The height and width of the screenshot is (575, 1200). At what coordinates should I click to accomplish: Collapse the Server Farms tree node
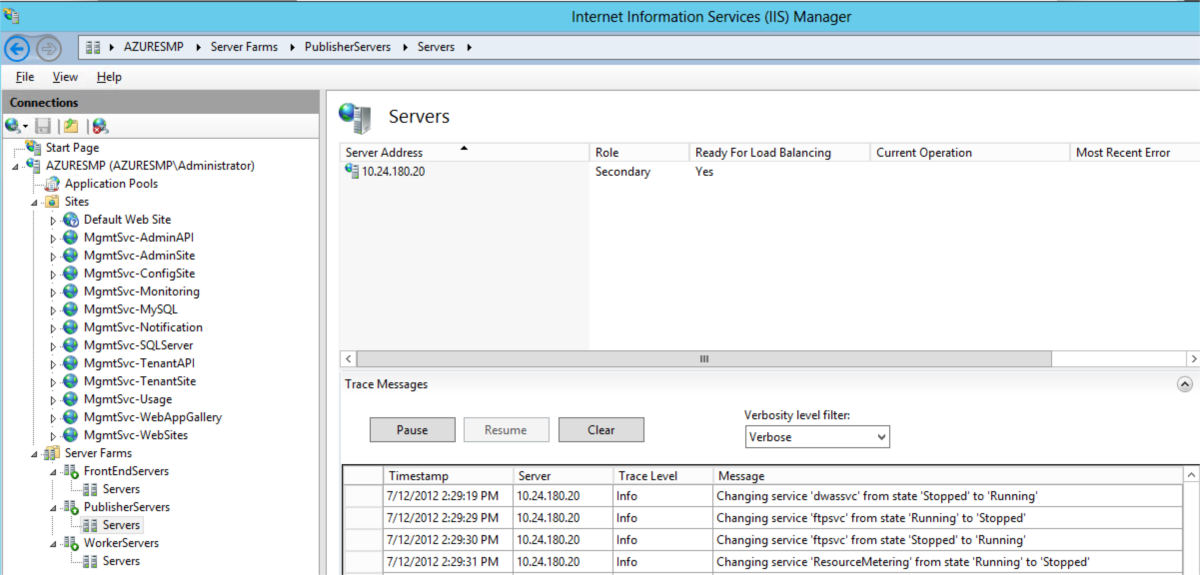click(35, 454)
